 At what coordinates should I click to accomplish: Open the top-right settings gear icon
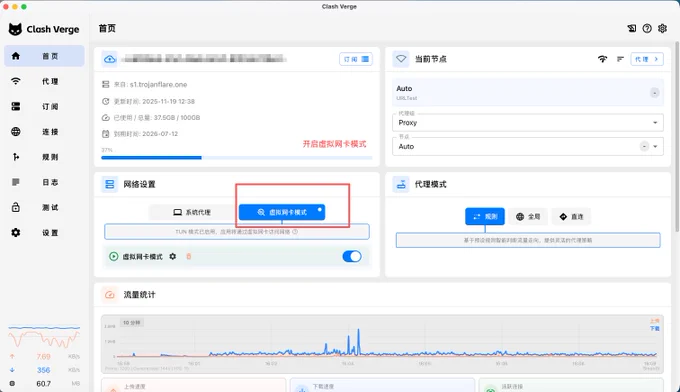click(662, 28)
